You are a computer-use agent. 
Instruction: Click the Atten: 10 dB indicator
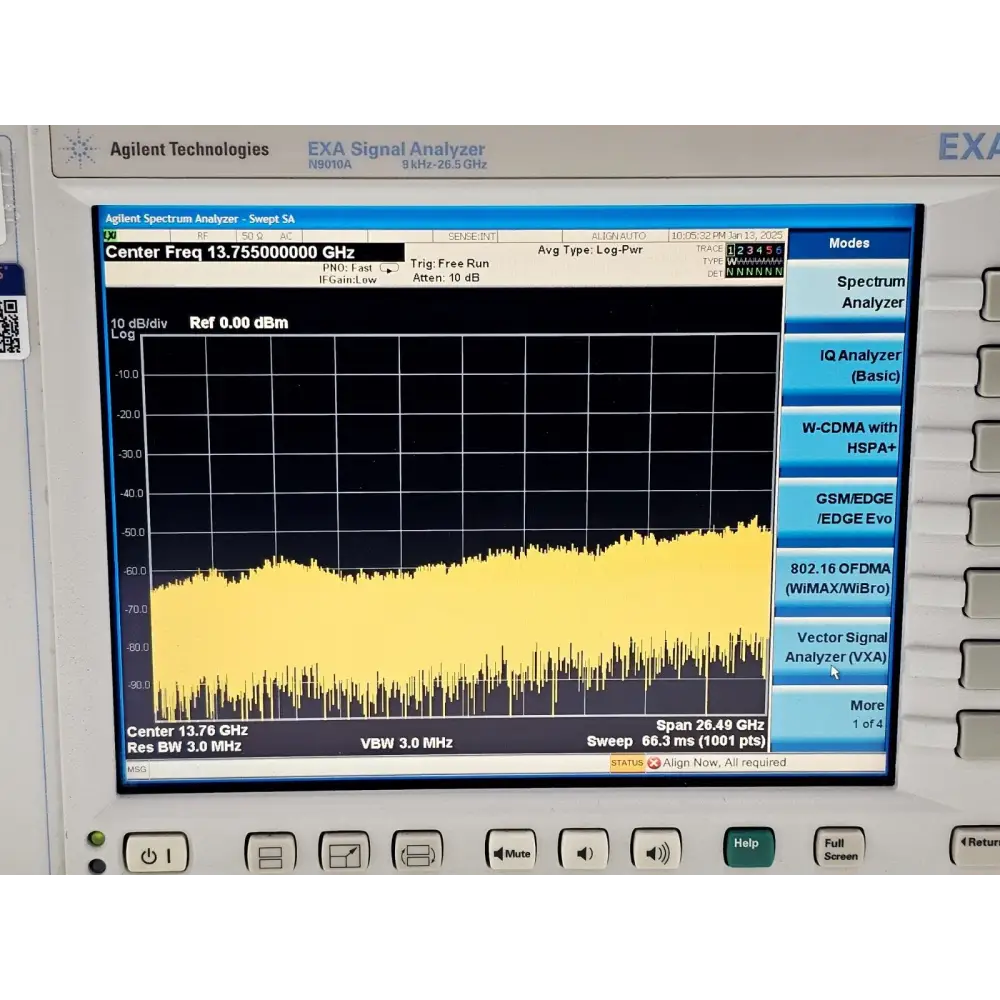click(446, 278)
